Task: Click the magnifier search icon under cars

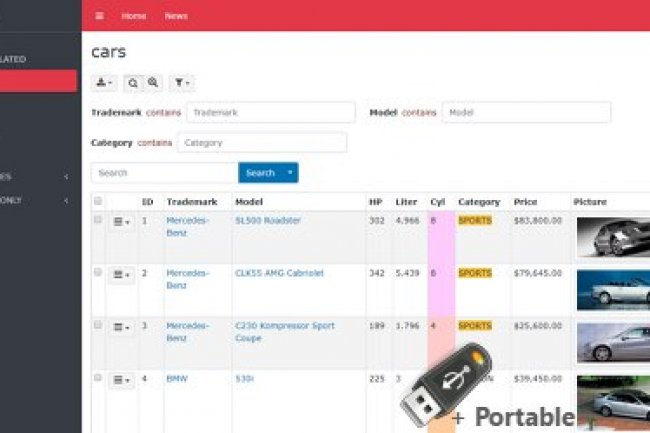Action: 133,83
